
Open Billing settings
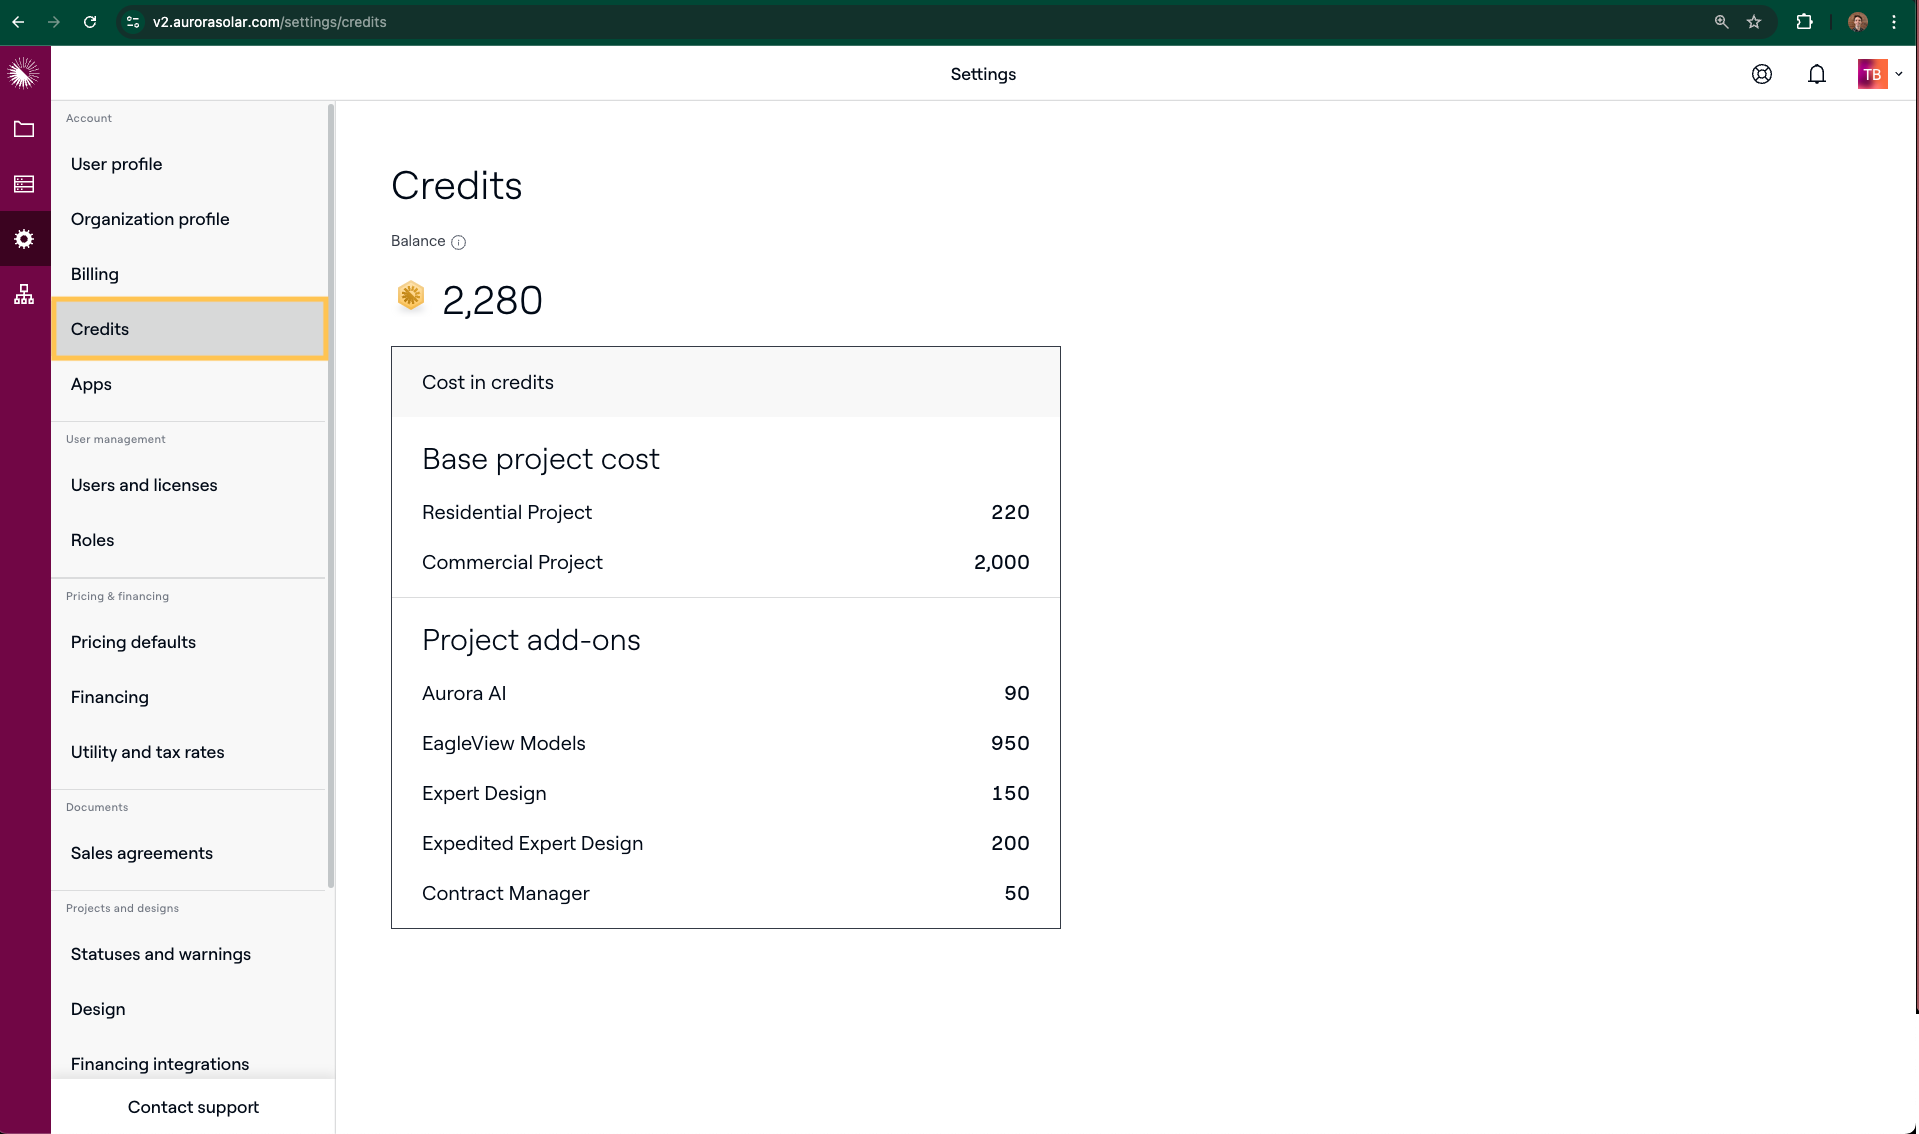coord(189,274)
